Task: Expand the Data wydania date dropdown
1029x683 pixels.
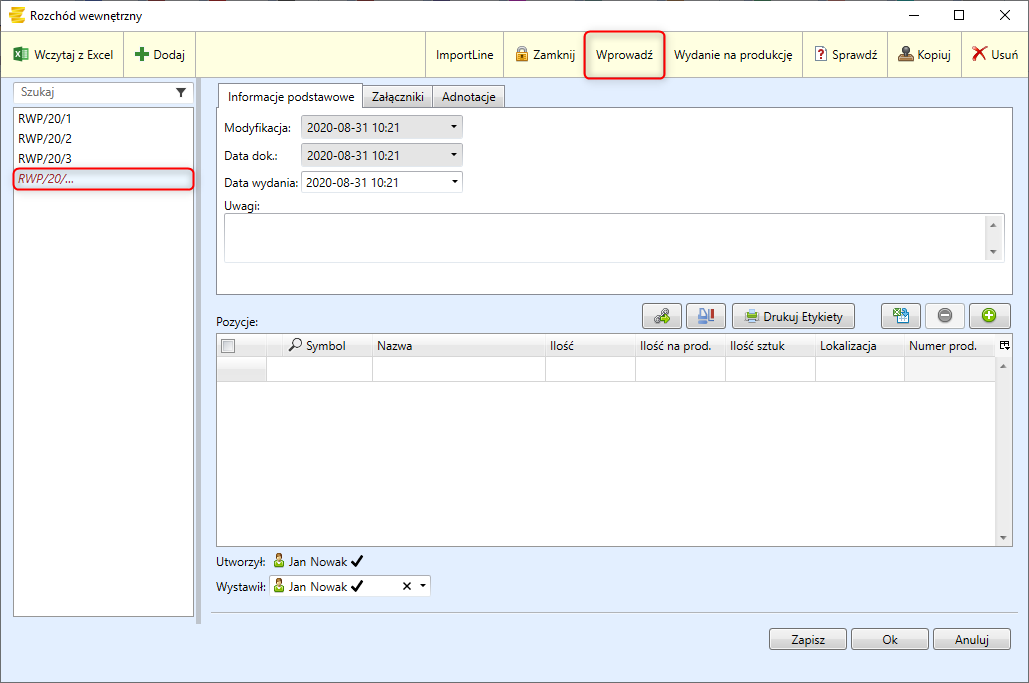Action: click(454, 182)
